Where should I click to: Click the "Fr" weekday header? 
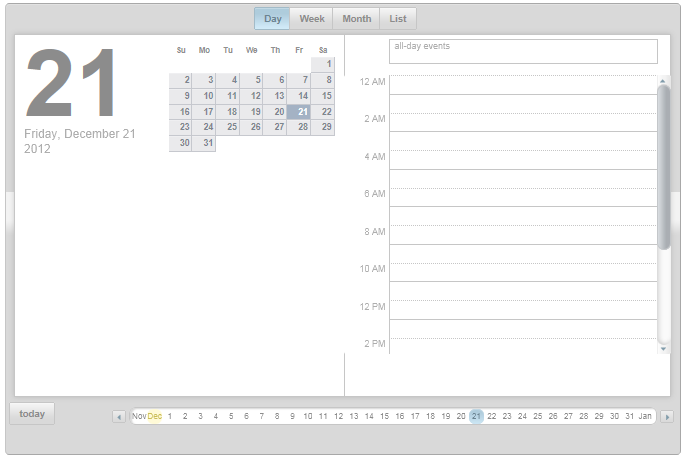pyautogui.click(x=299, y=50)
